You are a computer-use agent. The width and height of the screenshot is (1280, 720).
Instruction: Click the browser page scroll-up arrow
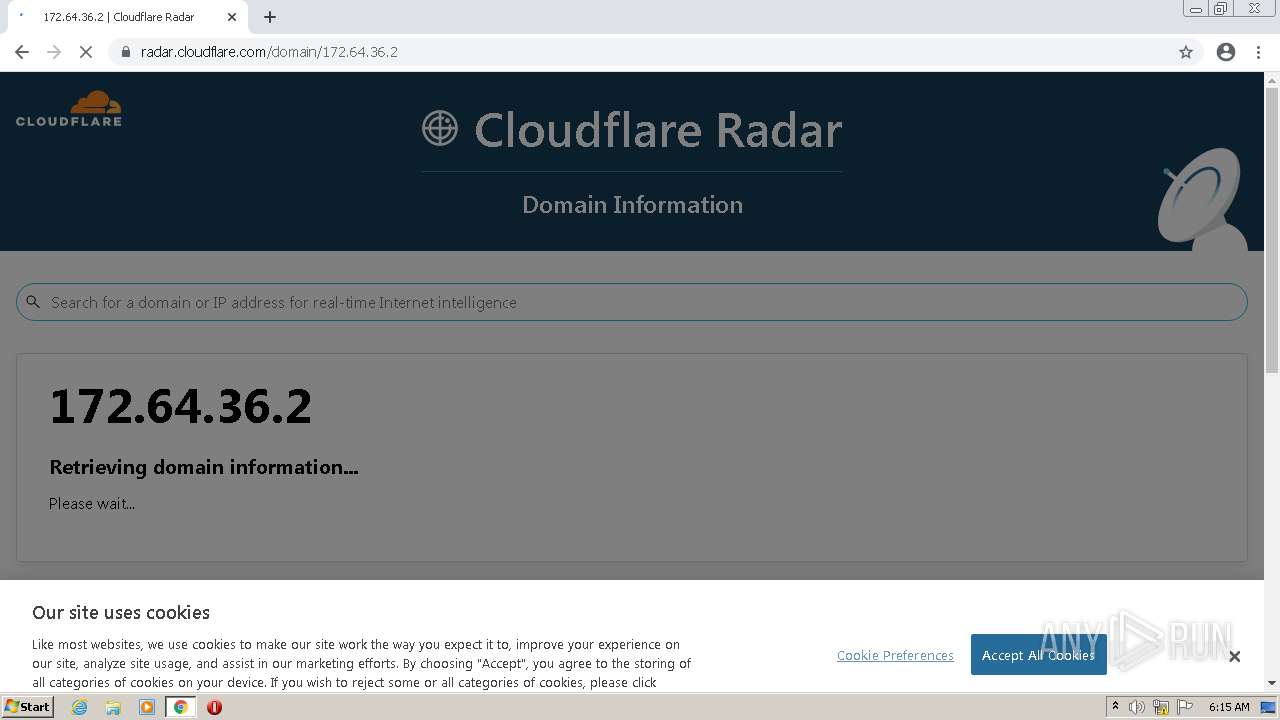(1272, 80)
